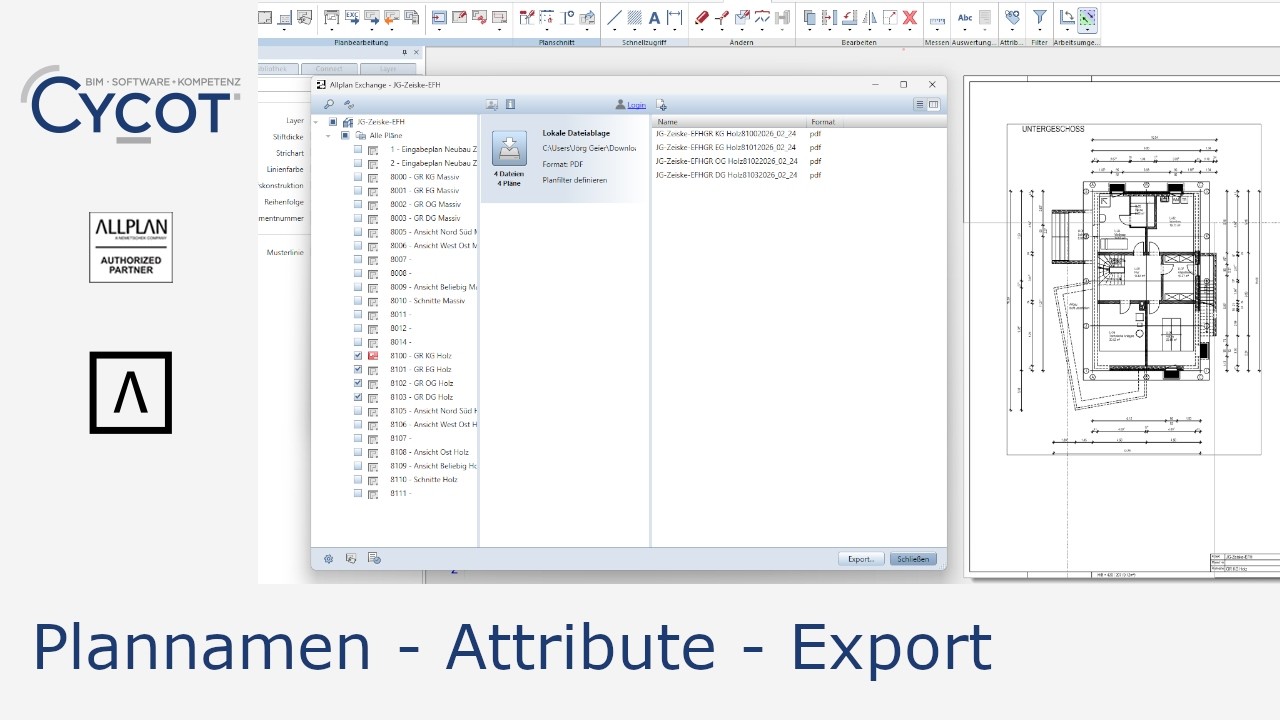Open settings gear at bottom of dialog
This screenshot has width=1280, height=720.
point(328,558)
